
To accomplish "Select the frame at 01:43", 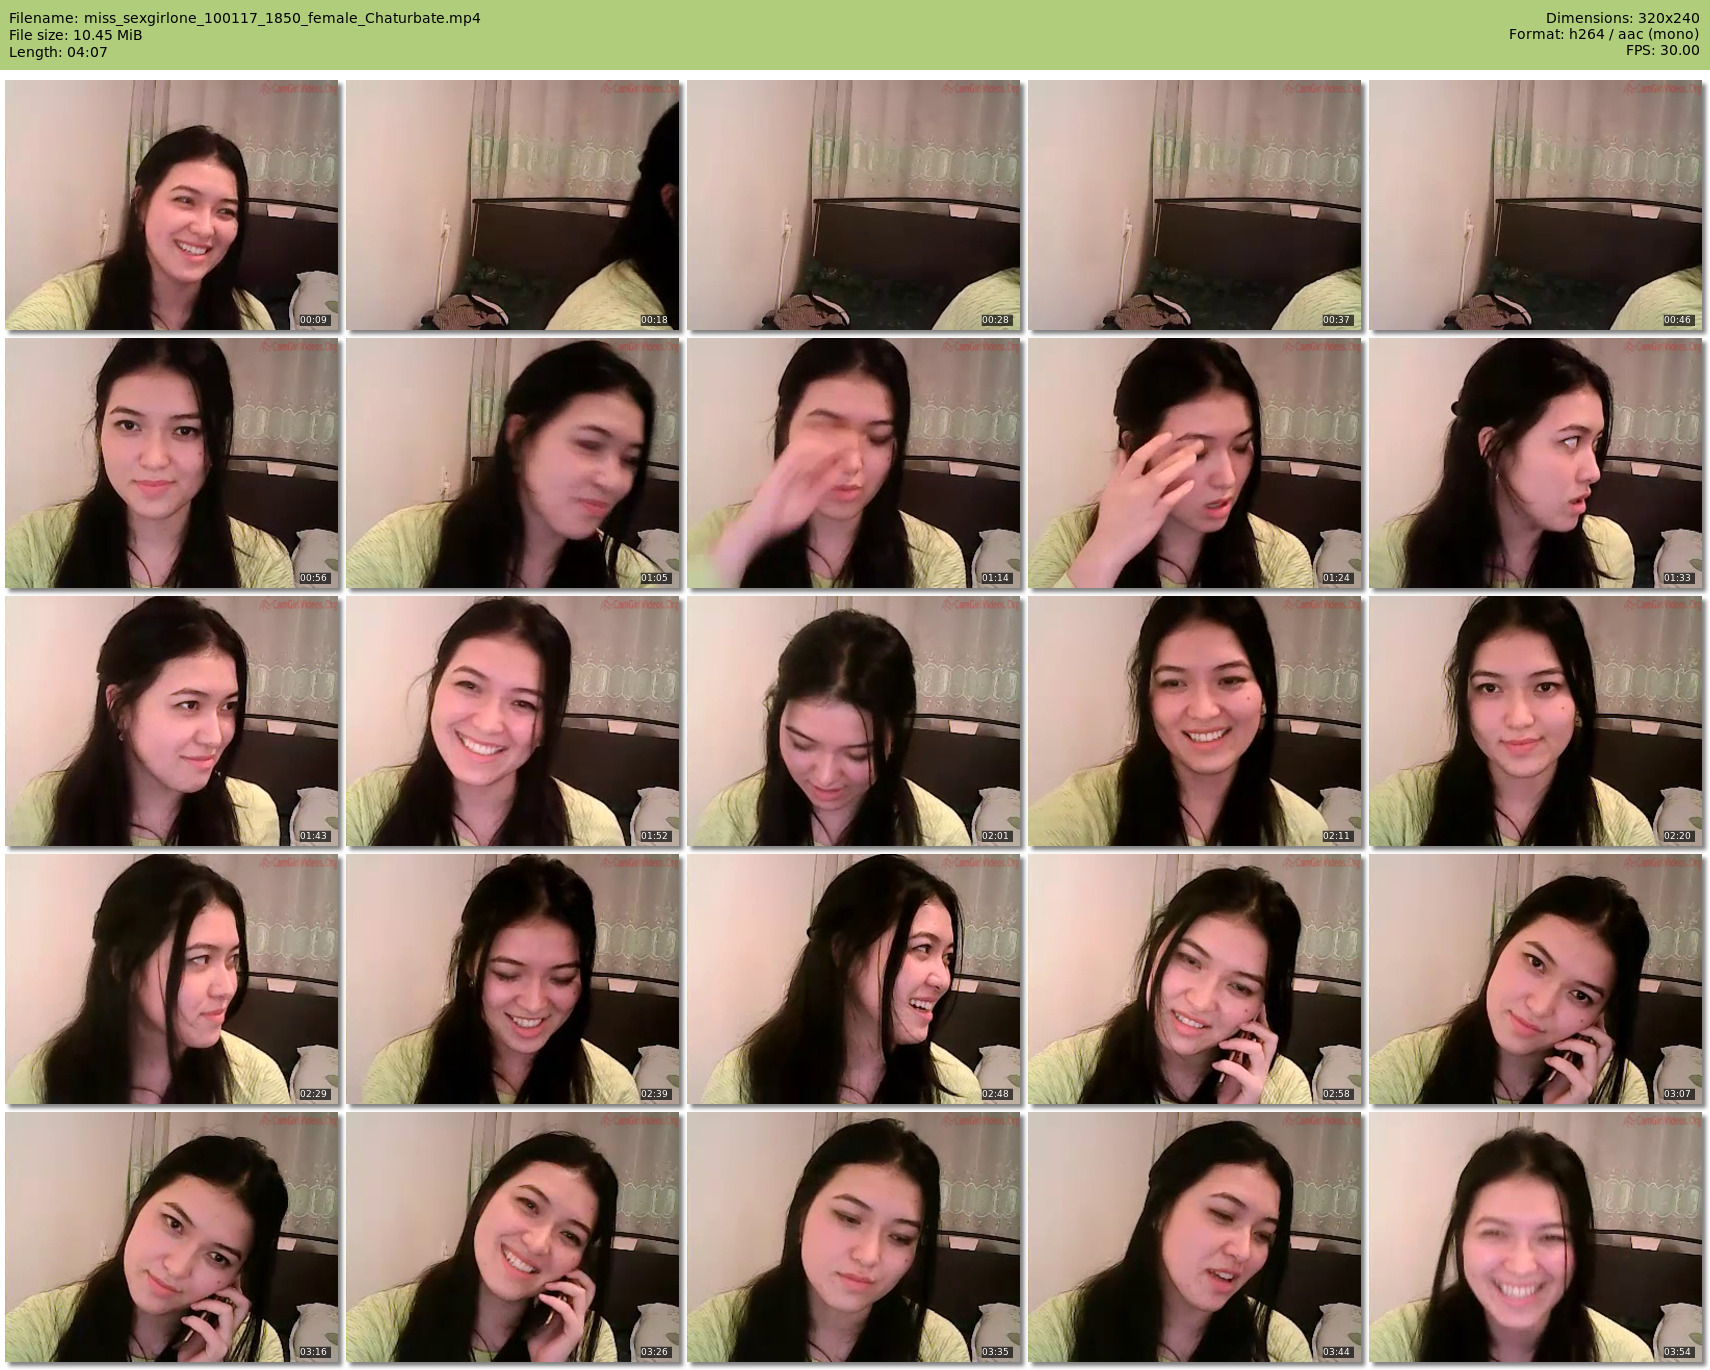I will [x=172, y=721].
